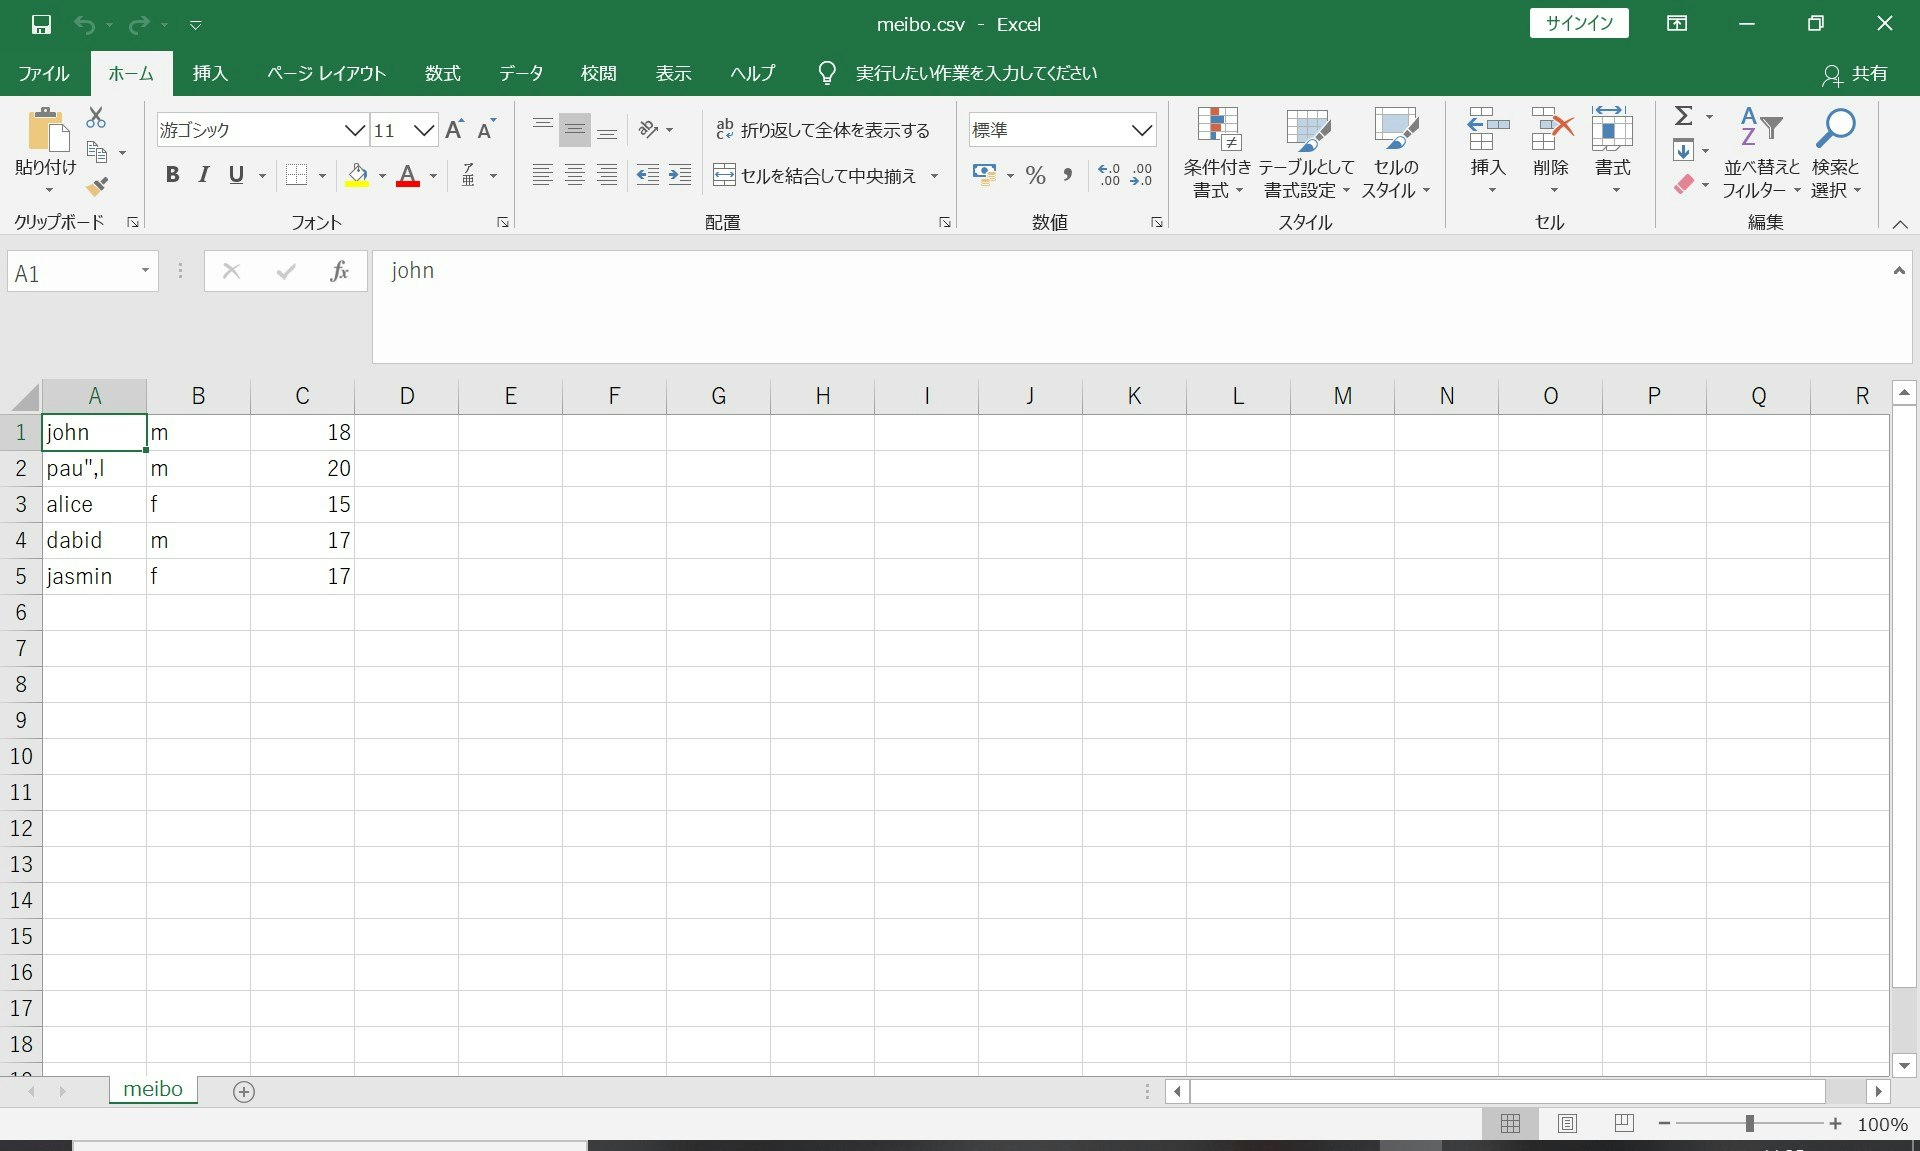Screen dimensions: 1920x1151
Task: Switch to the 数式 ribbon tab
Action: coord(442,73)
